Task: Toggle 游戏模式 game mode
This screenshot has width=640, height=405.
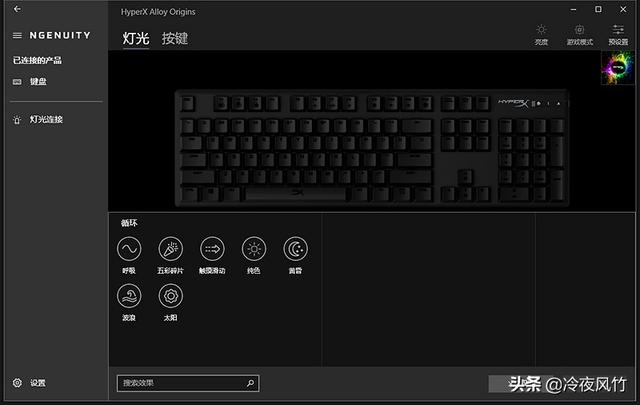Action: 580,35
